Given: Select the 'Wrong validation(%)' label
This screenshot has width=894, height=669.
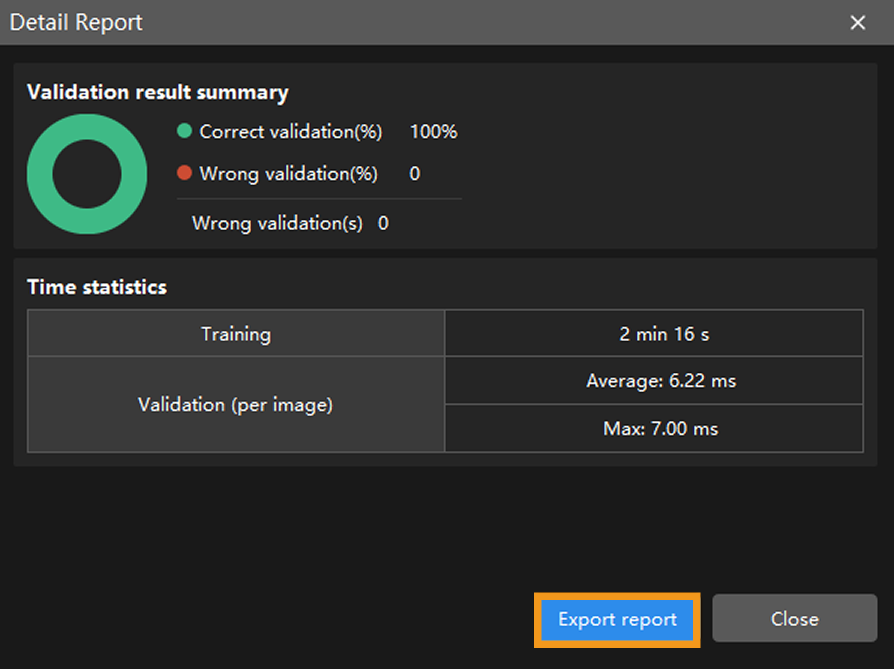Looking at the screenshot, I should (288, 174).
